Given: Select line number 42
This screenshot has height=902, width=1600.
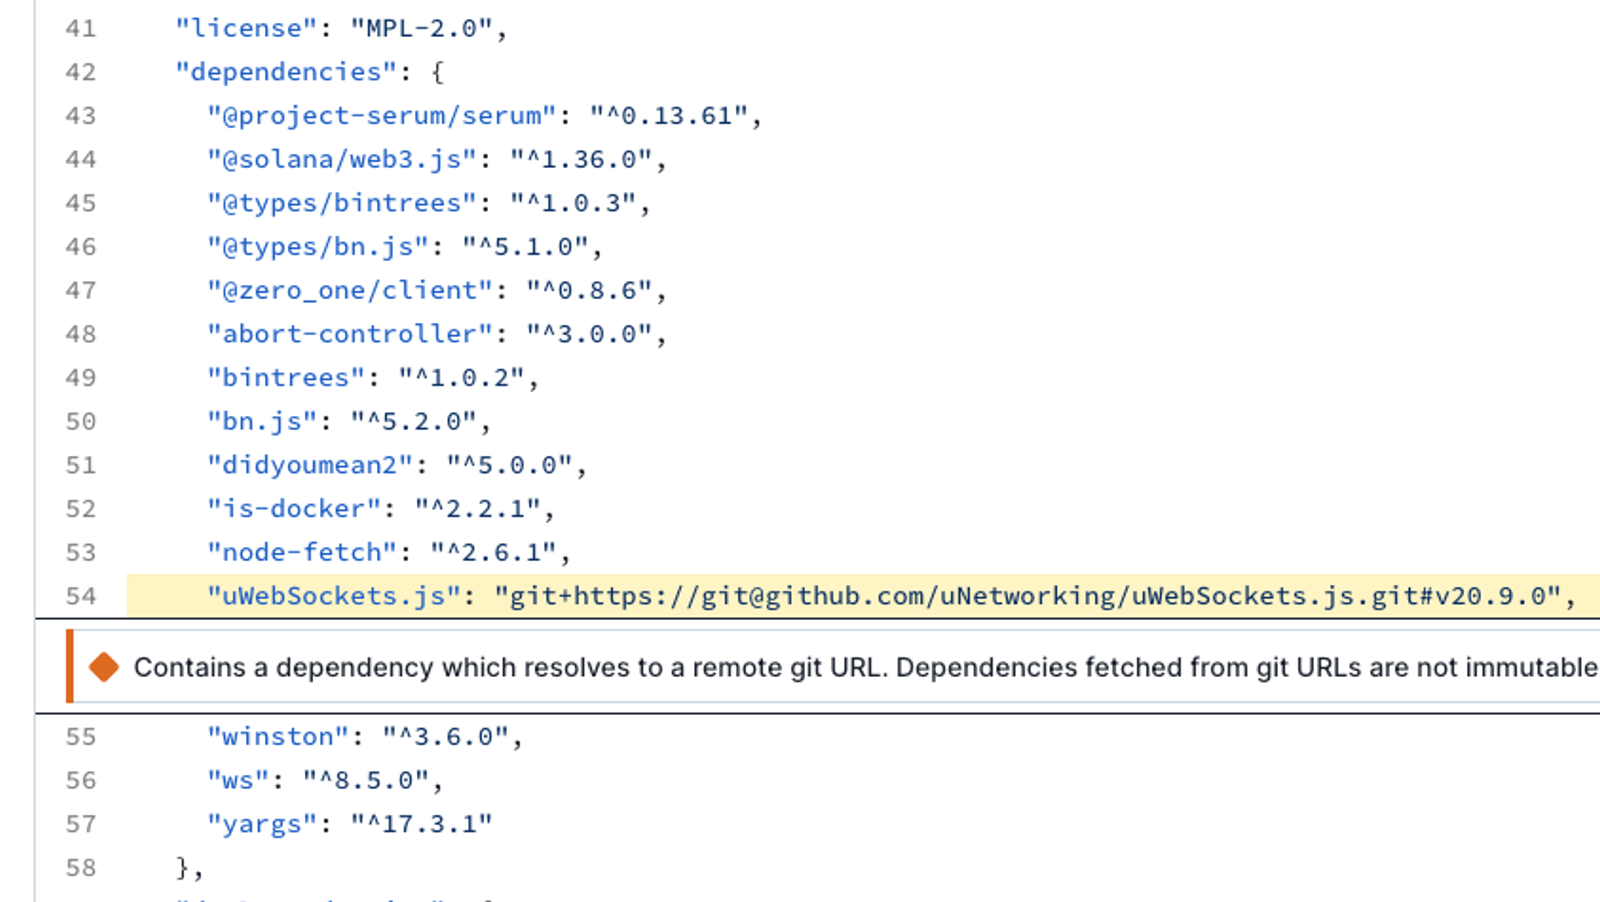Looking at the screenshot, I should coord(81,72).
